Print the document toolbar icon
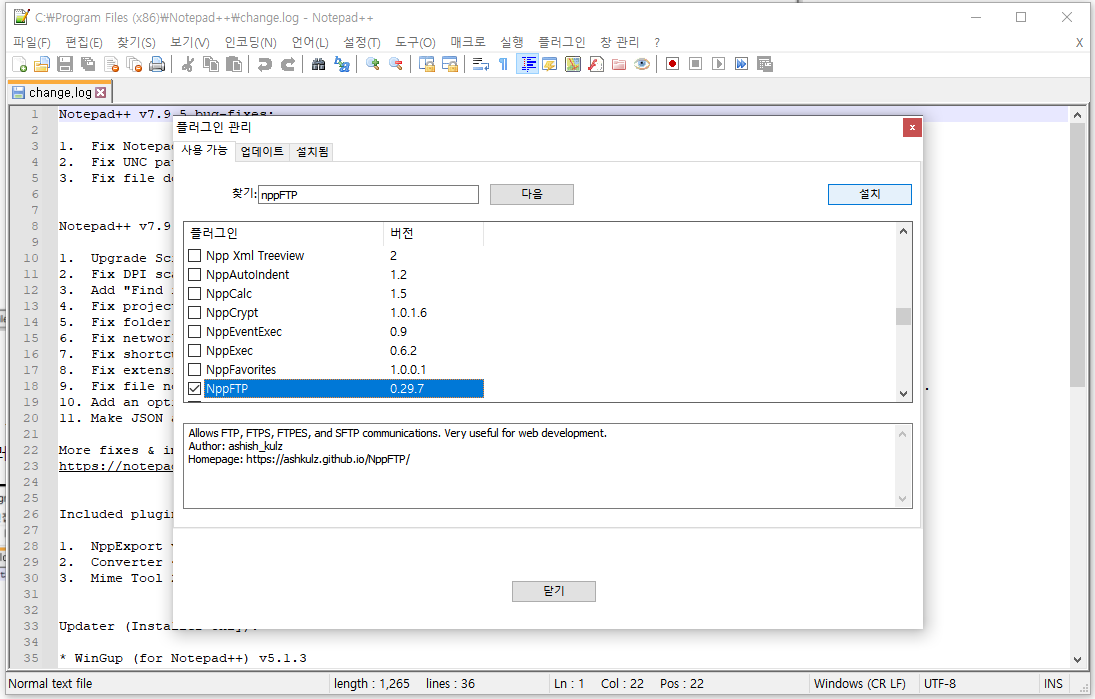Image resolution: width=1095 pixels, height=699 pixels. [x=157, y=64]
